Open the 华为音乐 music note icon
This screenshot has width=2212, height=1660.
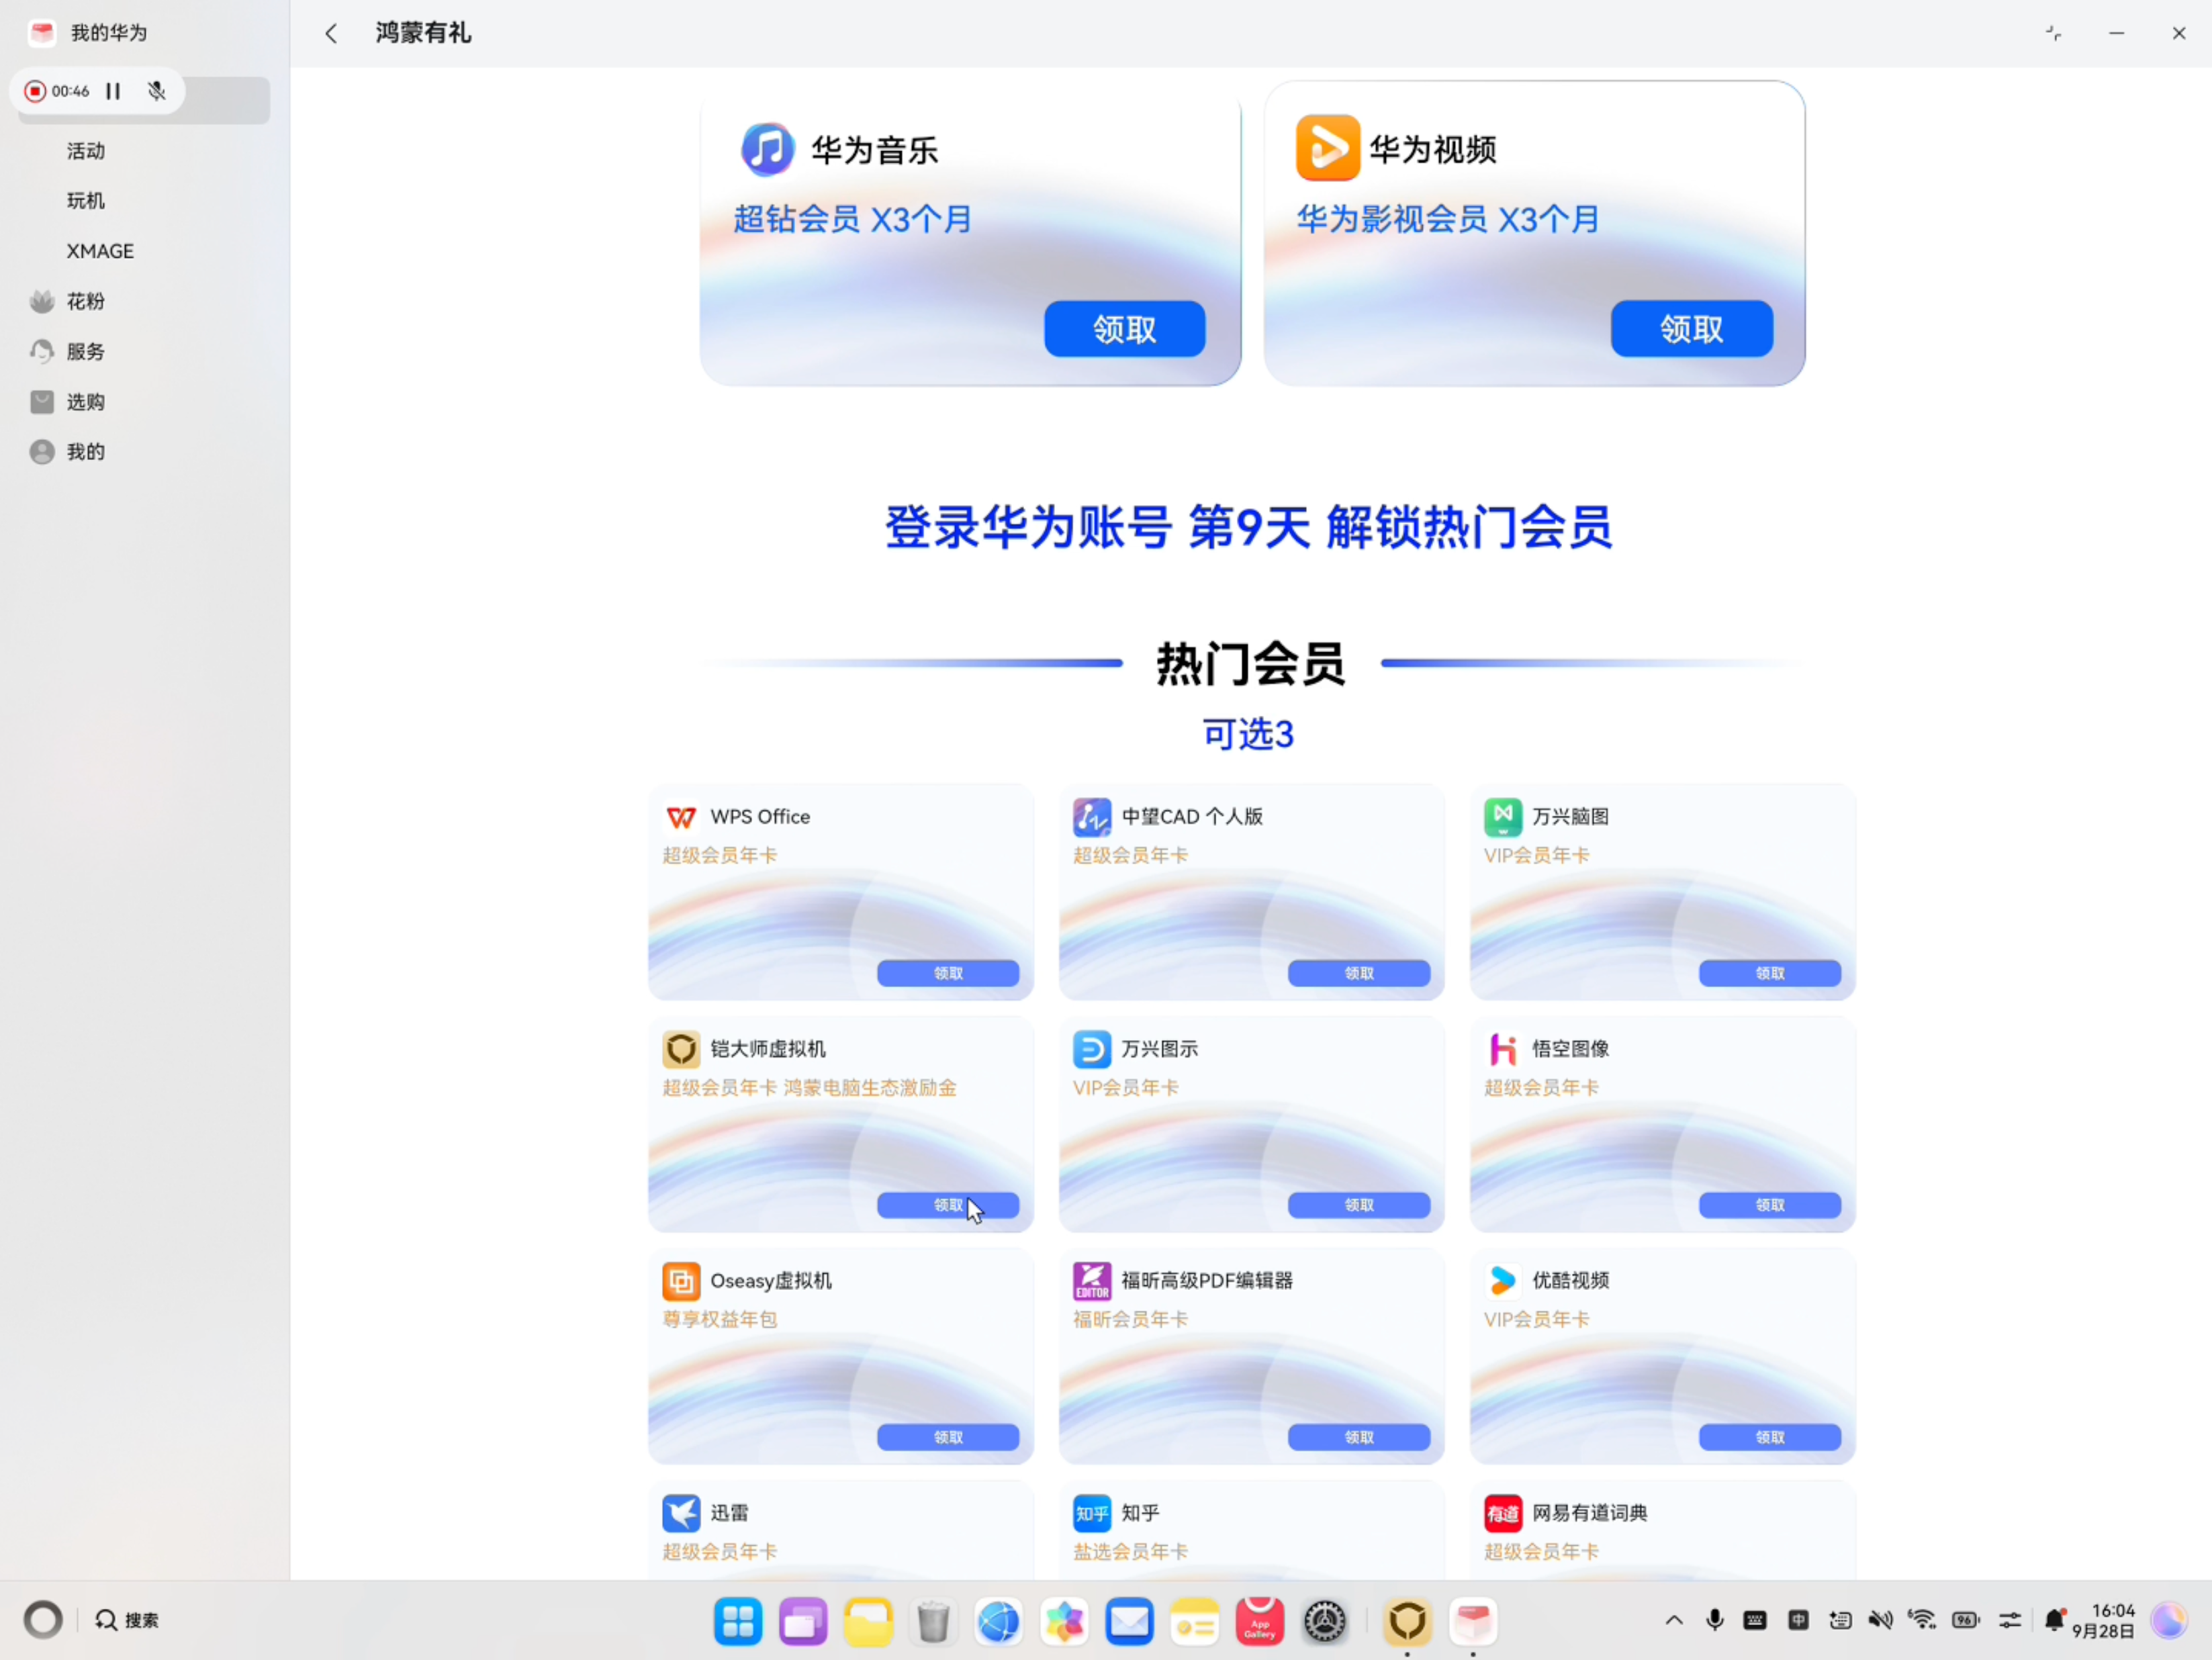(x=767, y=149)
